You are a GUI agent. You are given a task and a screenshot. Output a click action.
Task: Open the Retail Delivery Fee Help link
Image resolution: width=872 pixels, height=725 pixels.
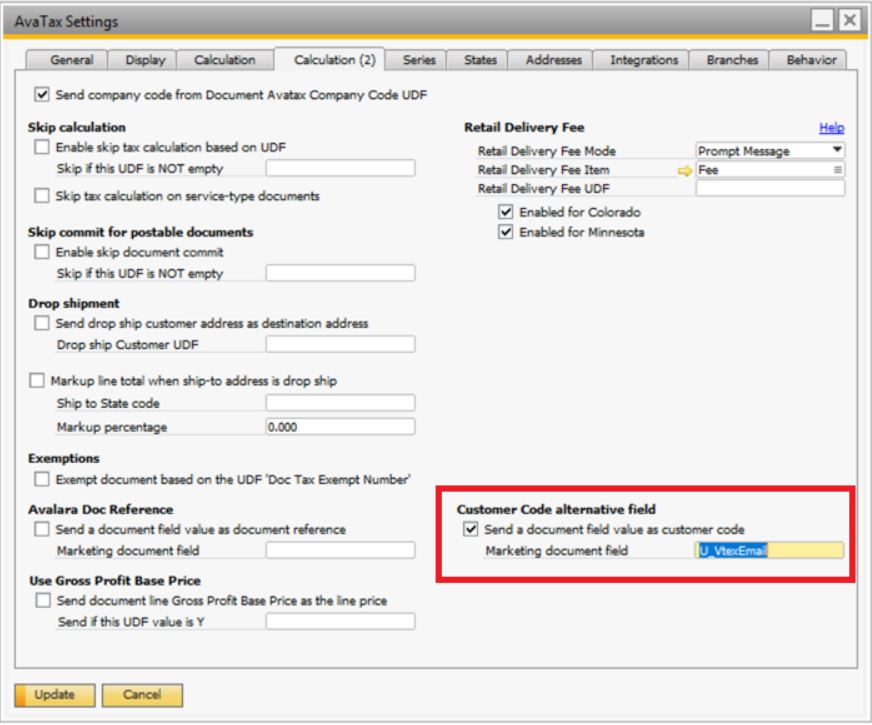tap(831, 128)
